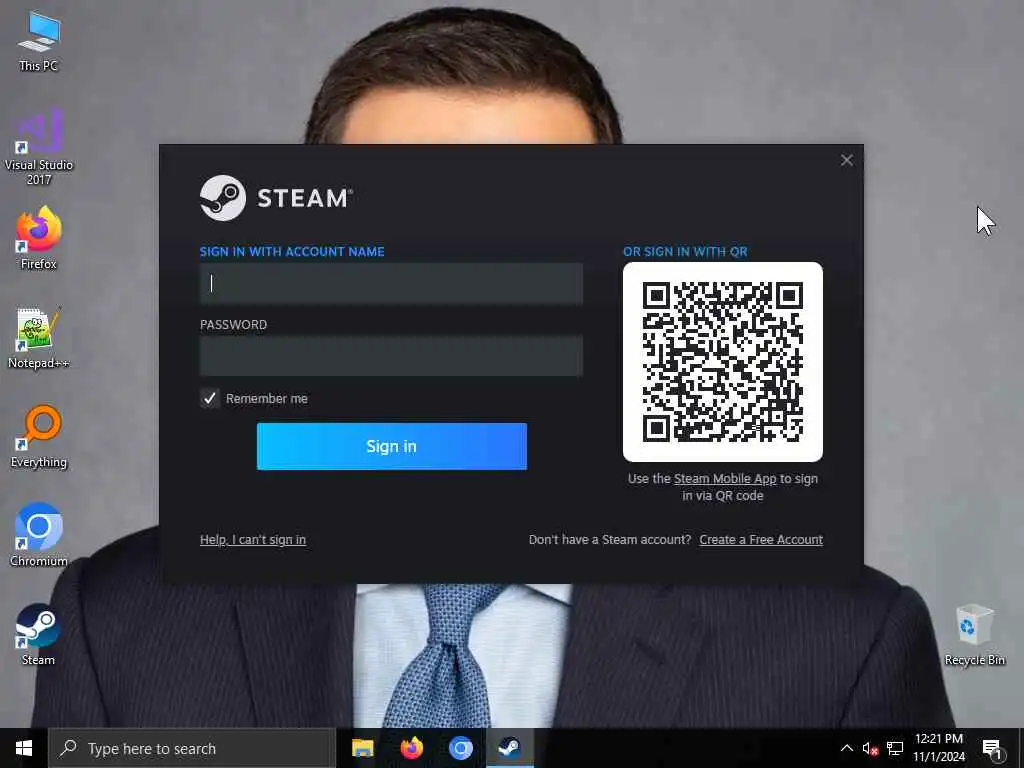The width and height of the screenshot is (1024, 768).
Task: Click the Steam logo in the login dialog
Action: [276, 198]
